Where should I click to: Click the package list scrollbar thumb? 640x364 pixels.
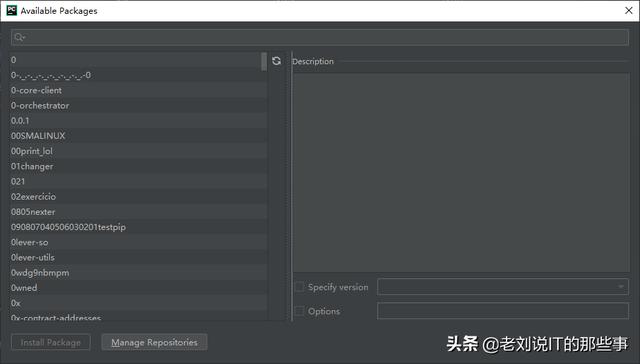[x=264, y=61]
